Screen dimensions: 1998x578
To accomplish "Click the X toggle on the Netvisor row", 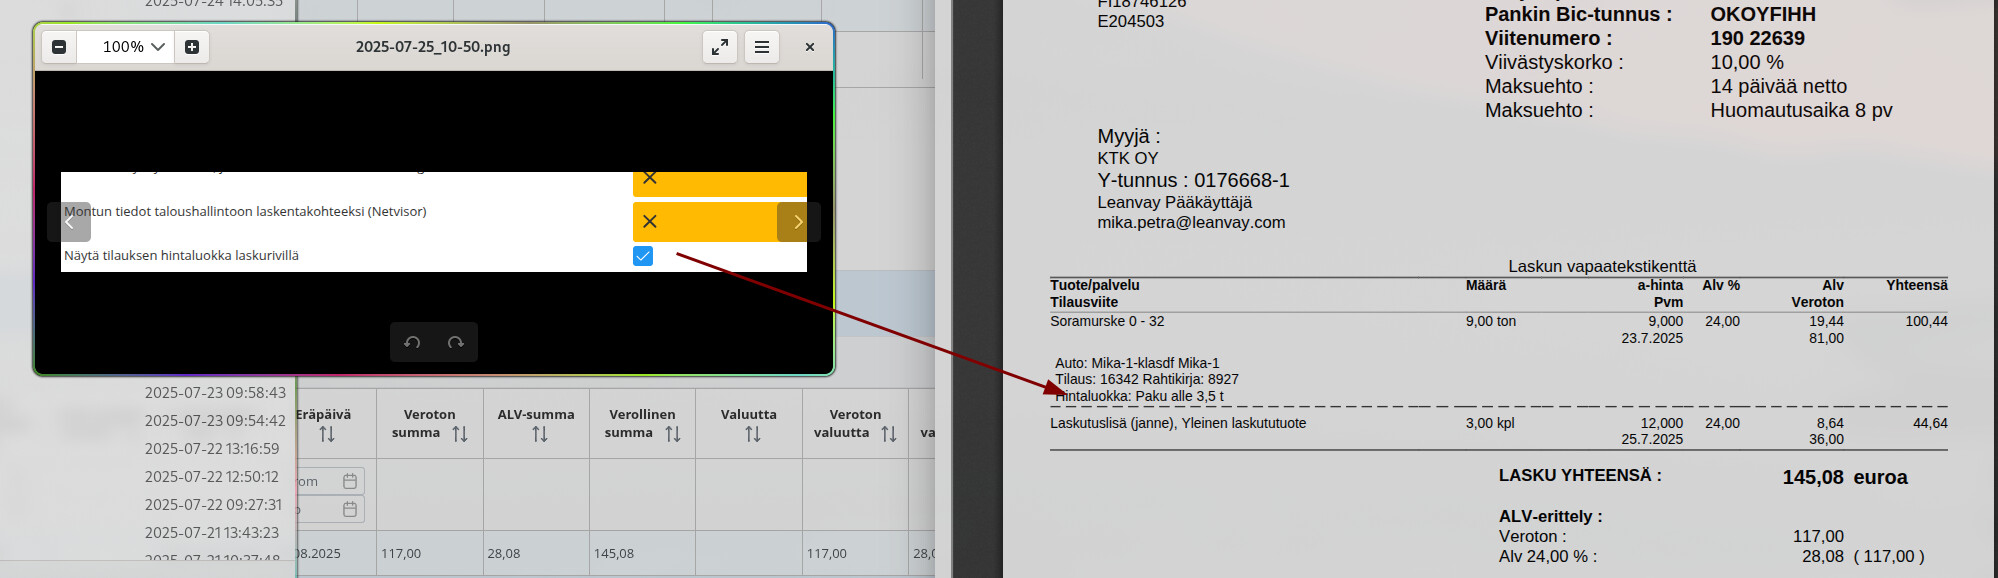I will (x=650, y=222).
